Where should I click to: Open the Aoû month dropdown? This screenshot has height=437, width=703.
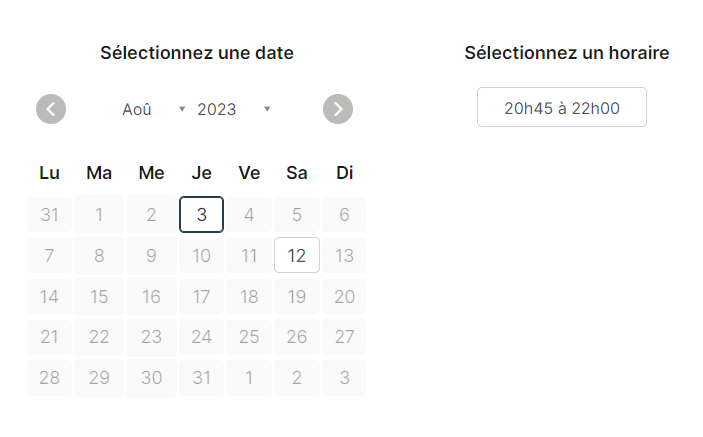tap(154, 109)
